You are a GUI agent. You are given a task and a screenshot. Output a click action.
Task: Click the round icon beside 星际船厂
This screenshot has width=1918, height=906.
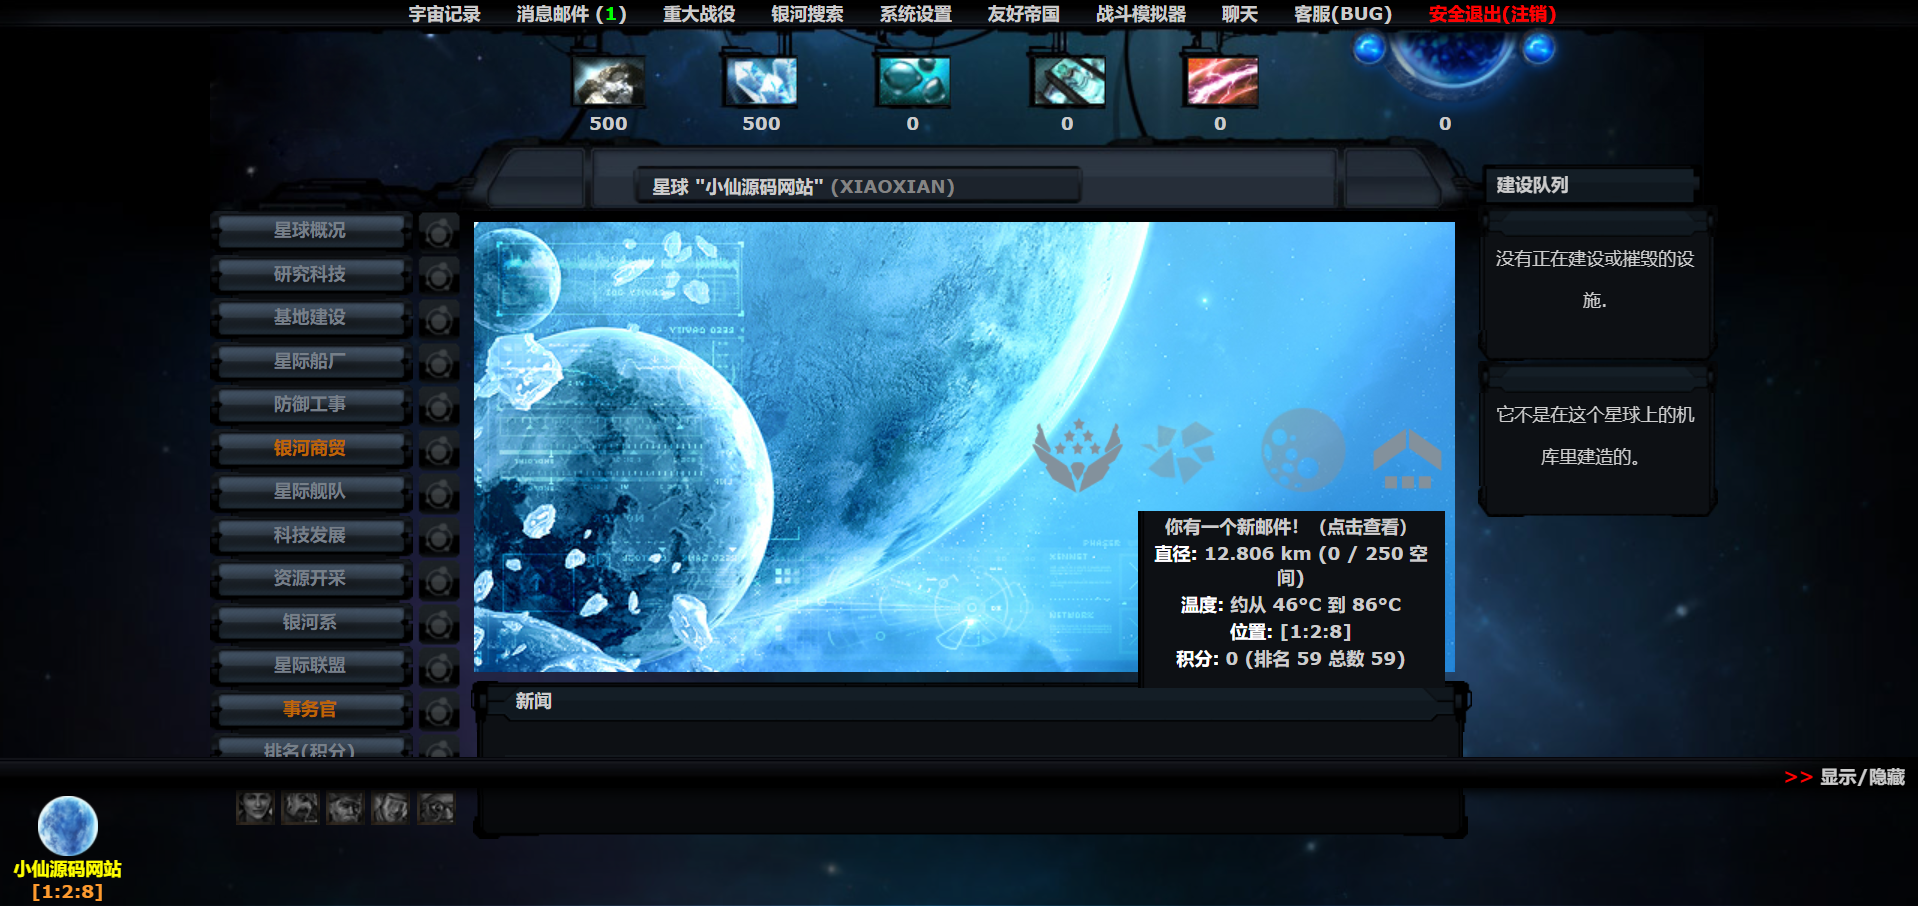point(438,363)
